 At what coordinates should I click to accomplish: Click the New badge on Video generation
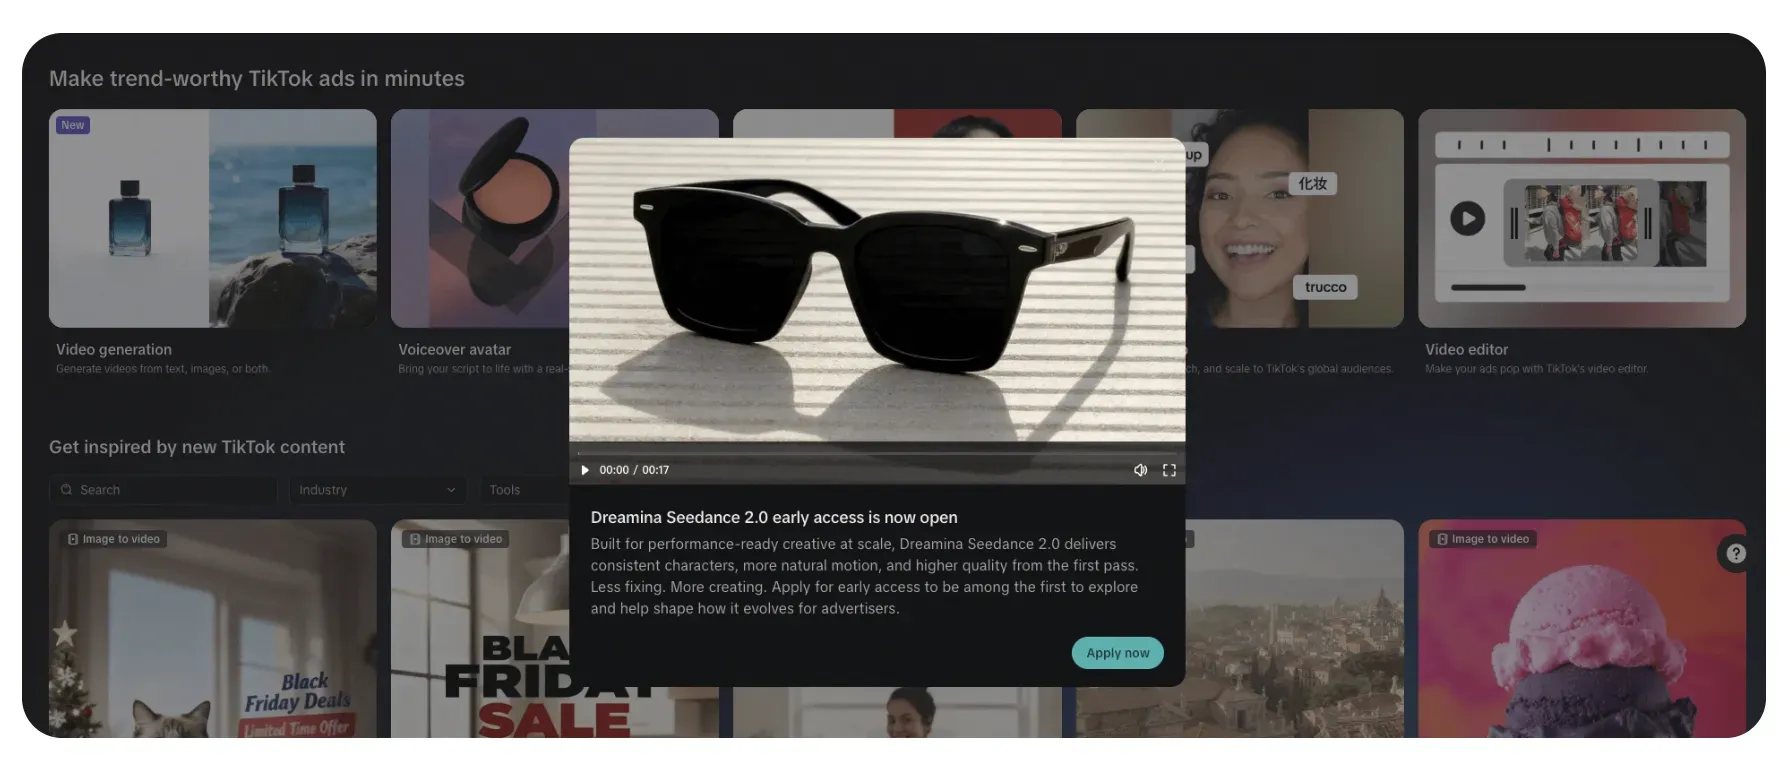pyautogui.click(x=73, y=125)
